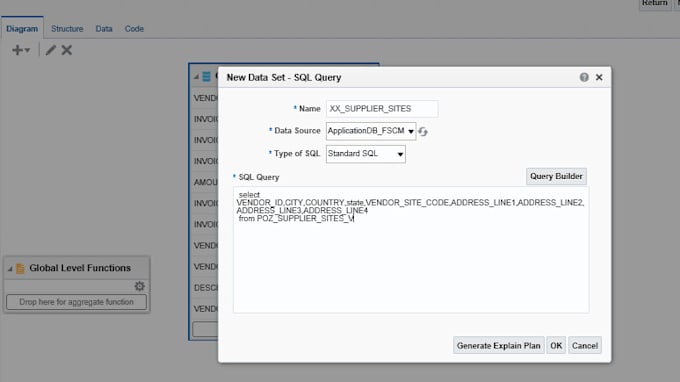Cancel the new data set dialog
The image size is (680, 382).
pos(585,346)
